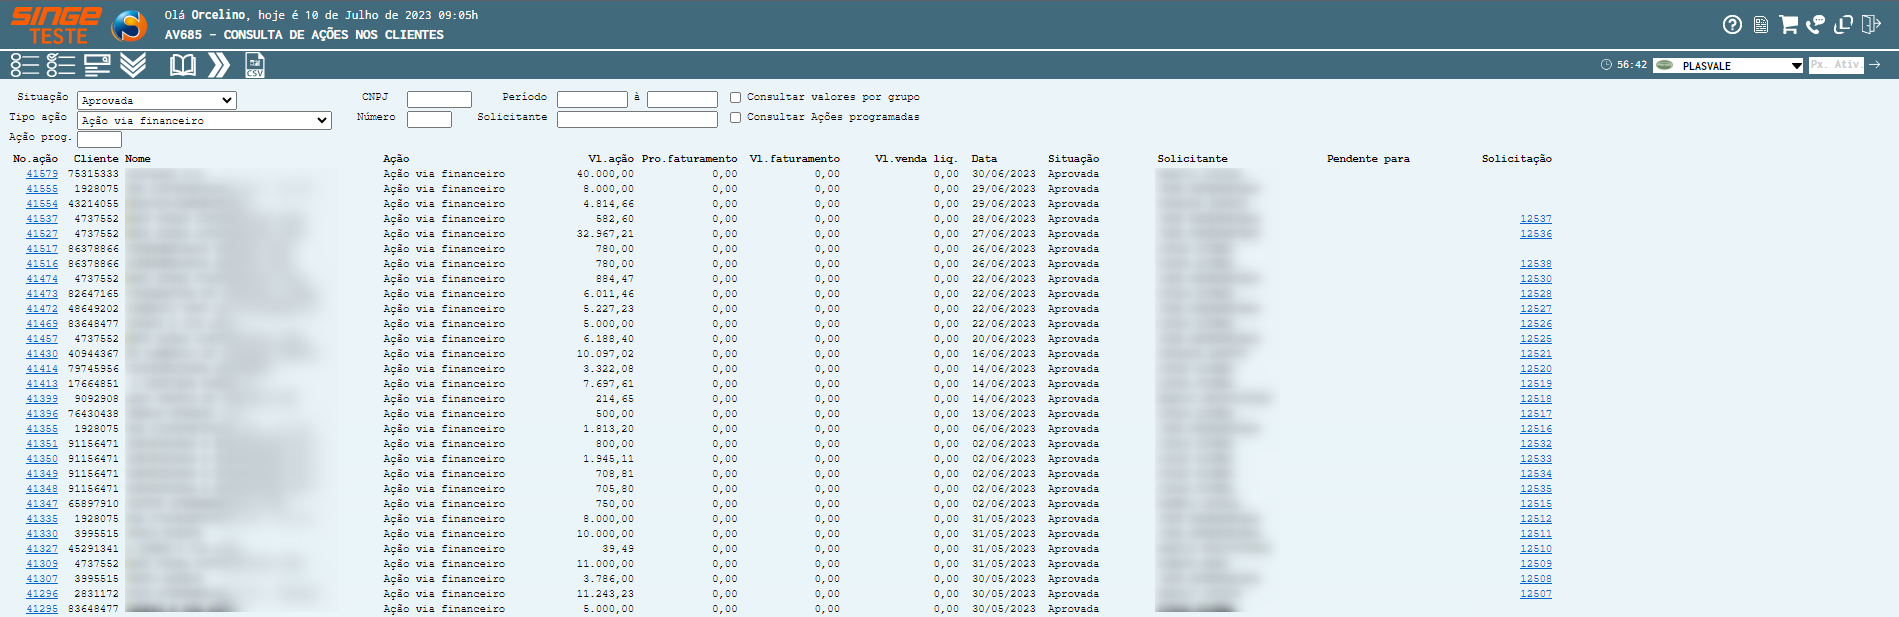Click the first Período date field

[592, 99]
